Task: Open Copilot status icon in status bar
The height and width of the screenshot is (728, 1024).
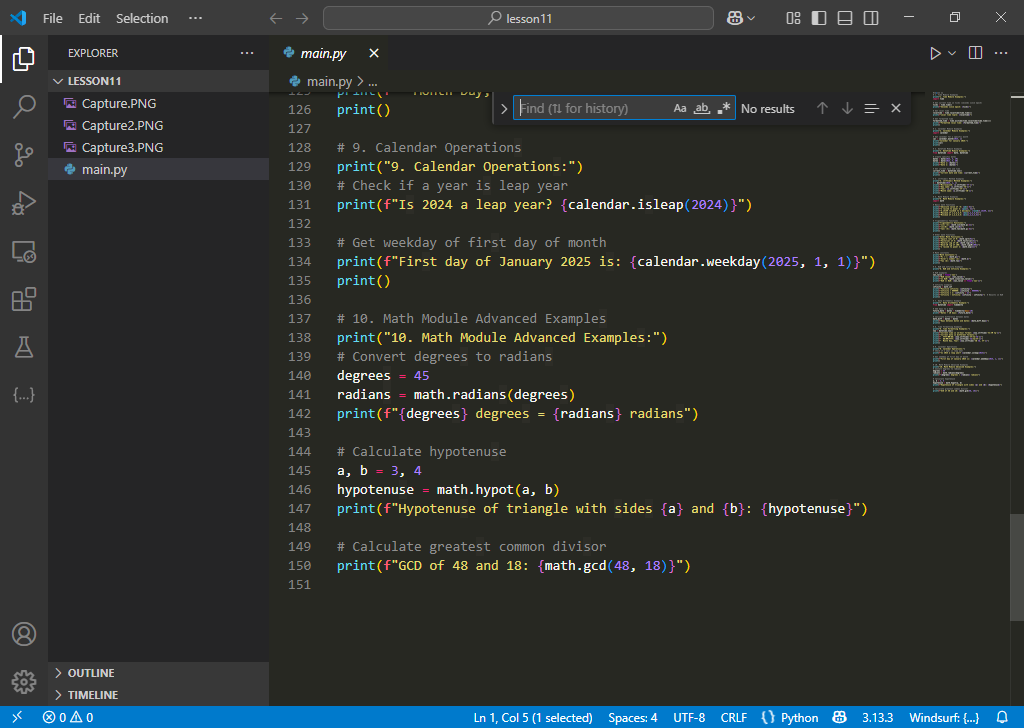Action: pyautogui.click(x=840, y=717)
